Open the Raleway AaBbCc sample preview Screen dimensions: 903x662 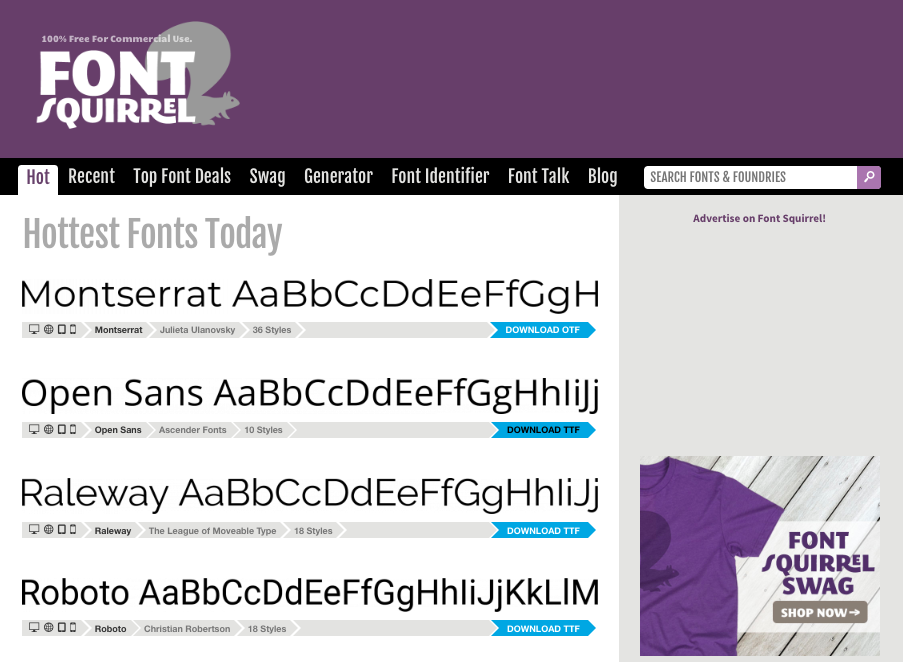pos(310,494)
